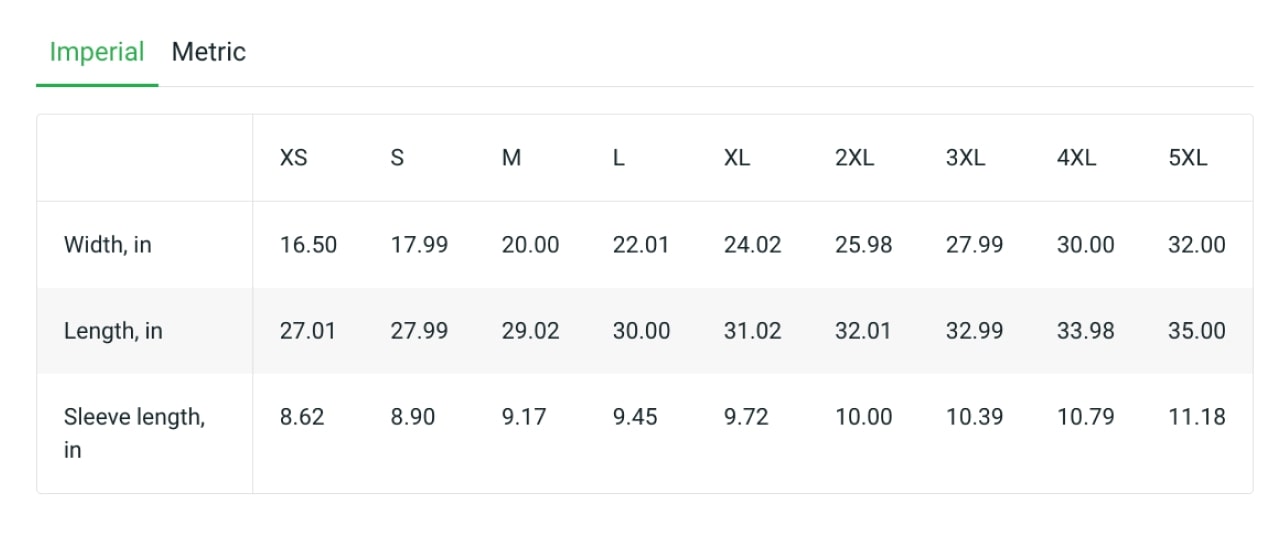Switch to the Metric tab

[208, 52]
